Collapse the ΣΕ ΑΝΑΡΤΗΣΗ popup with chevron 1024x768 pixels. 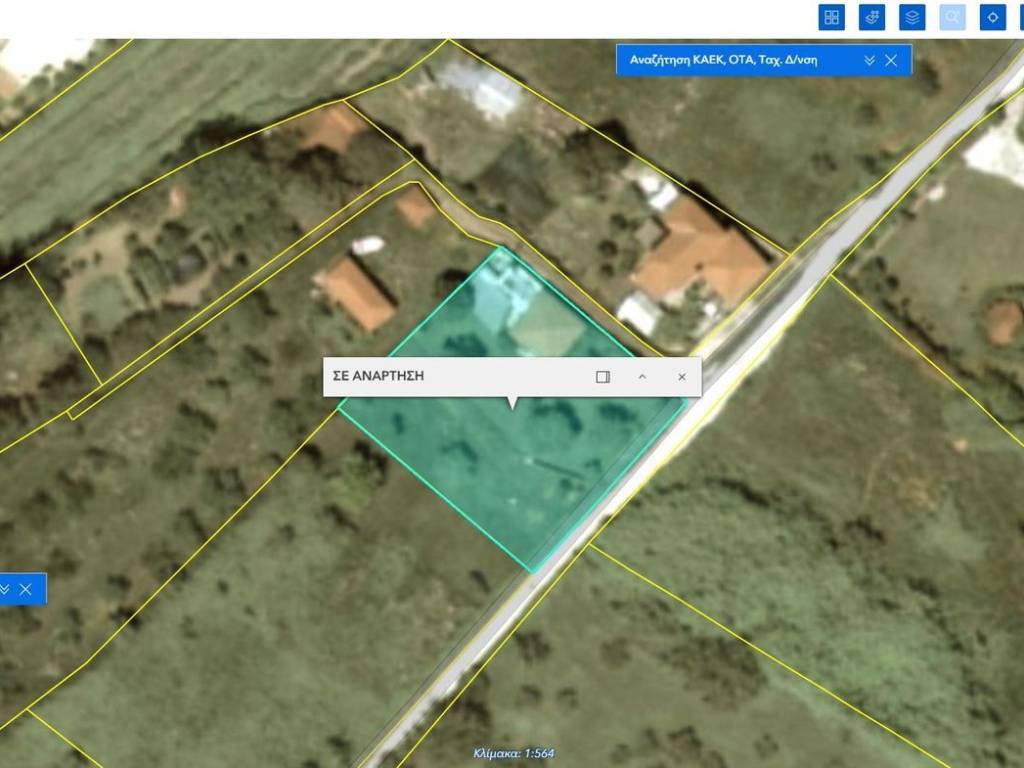[642, 377]
